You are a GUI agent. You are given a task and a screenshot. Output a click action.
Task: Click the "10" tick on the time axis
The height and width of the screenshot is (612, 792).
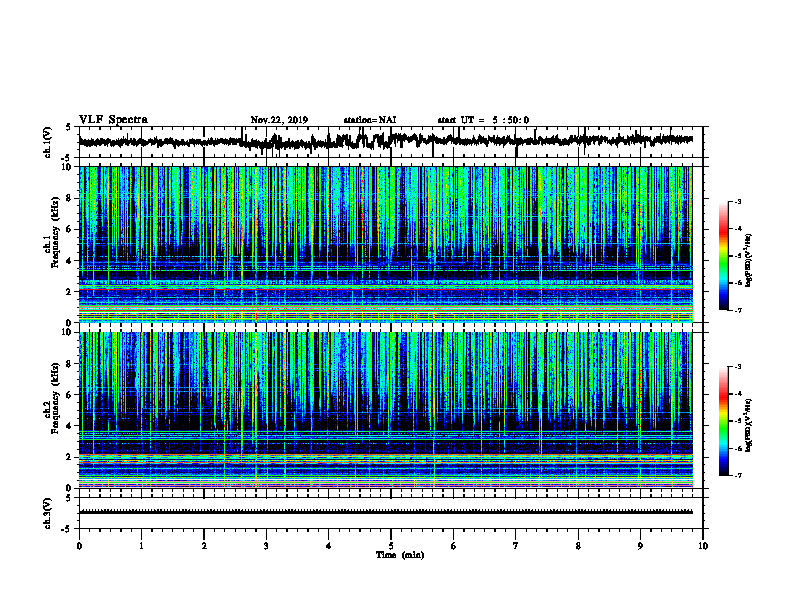point(703,546)
